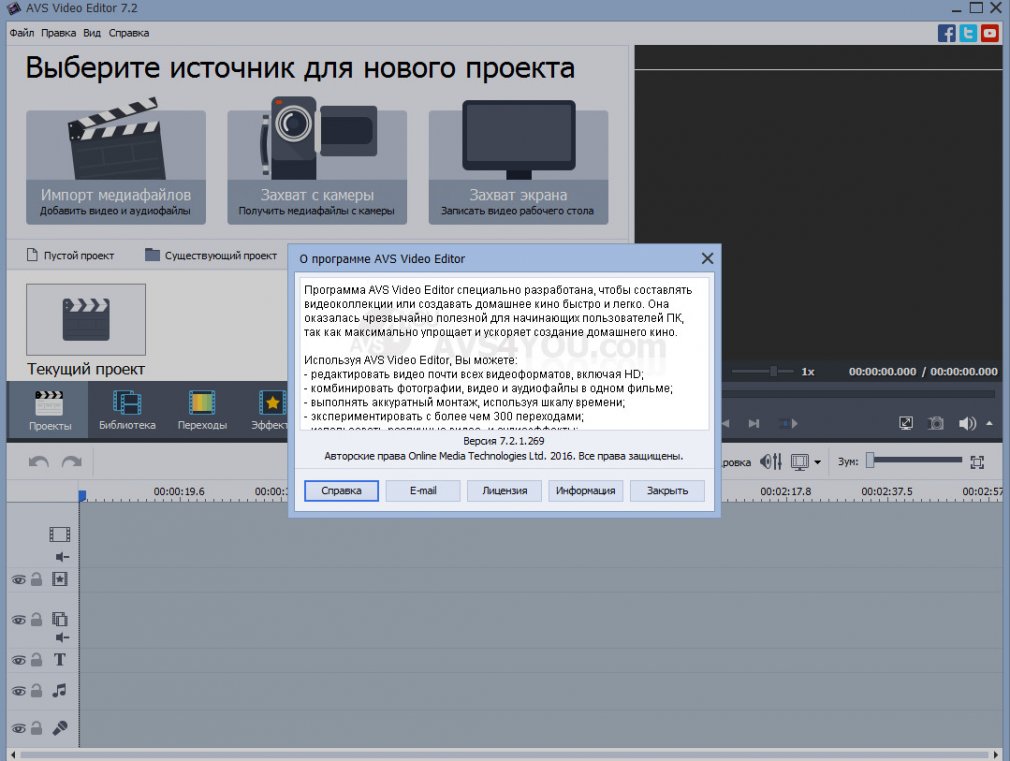Click the fit-to-window zoom icon
This screenshot has height=761, width=1010.
[x=977, y=462]
